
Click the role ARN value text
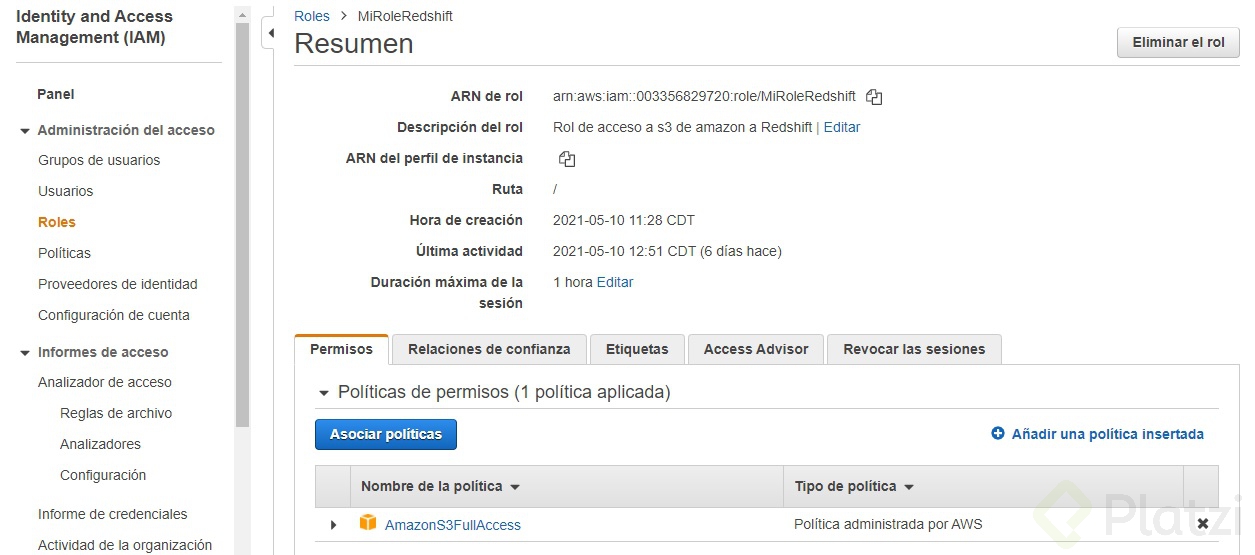pos(704,96)
